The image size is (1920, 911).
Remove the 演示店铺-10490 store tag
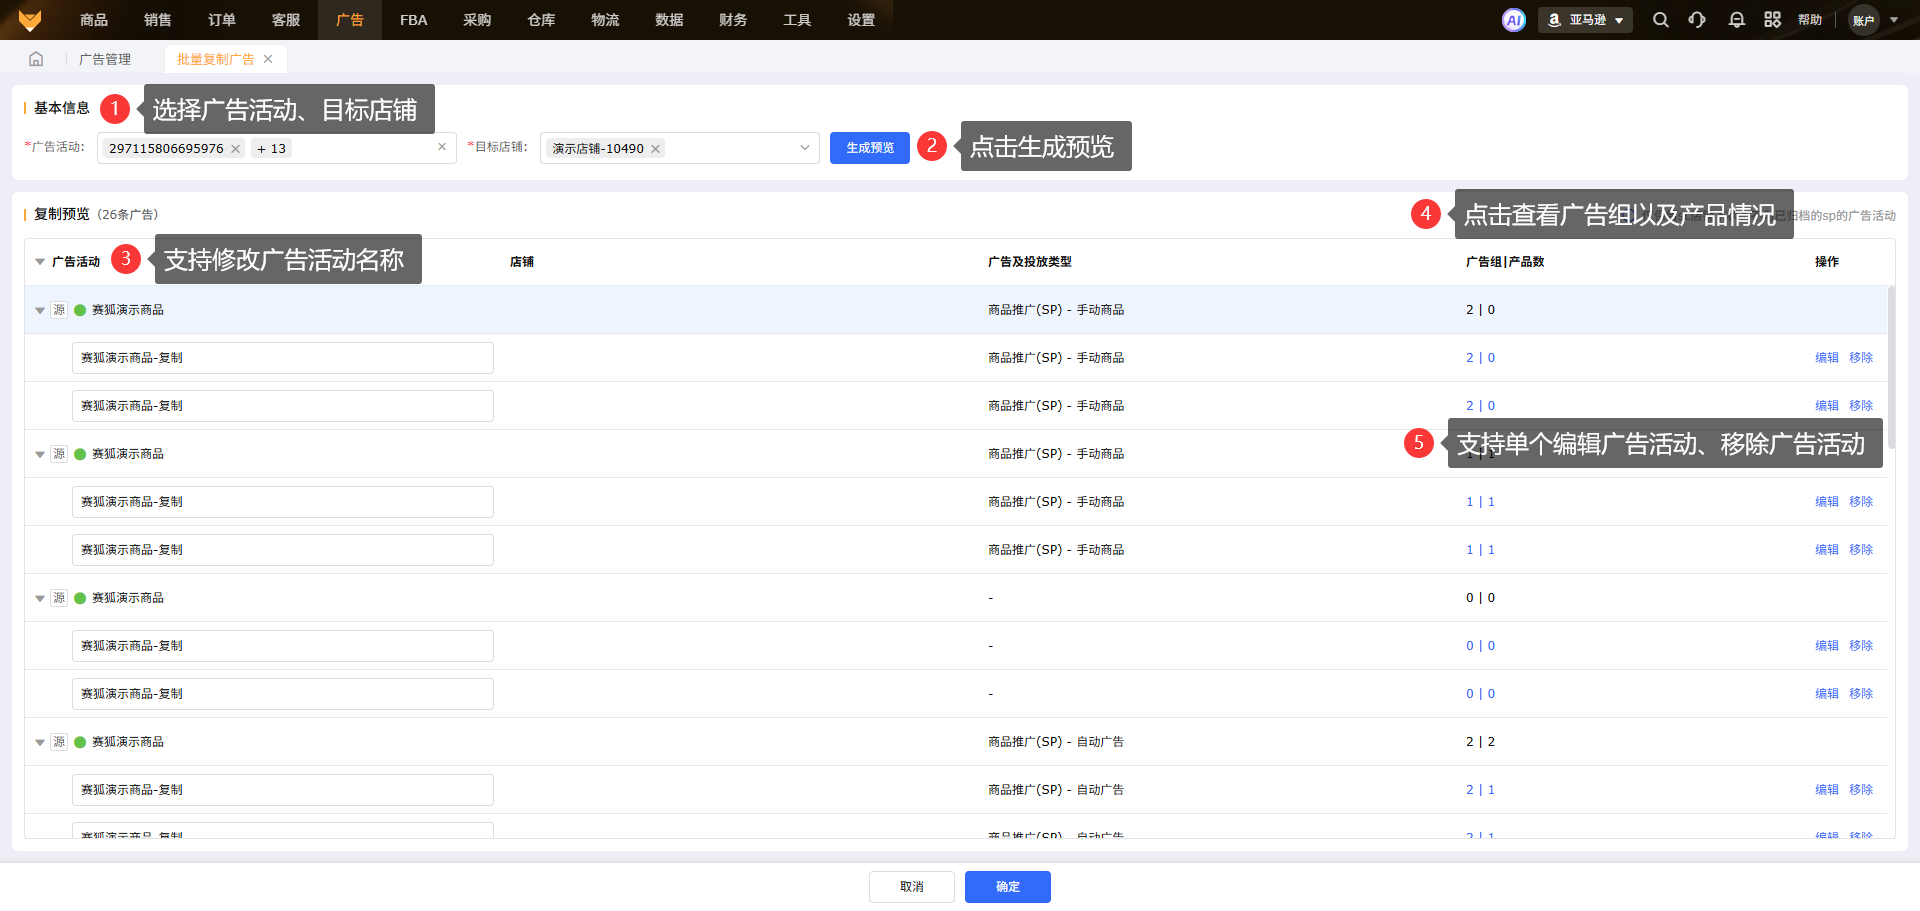click(x=656, y=149)
